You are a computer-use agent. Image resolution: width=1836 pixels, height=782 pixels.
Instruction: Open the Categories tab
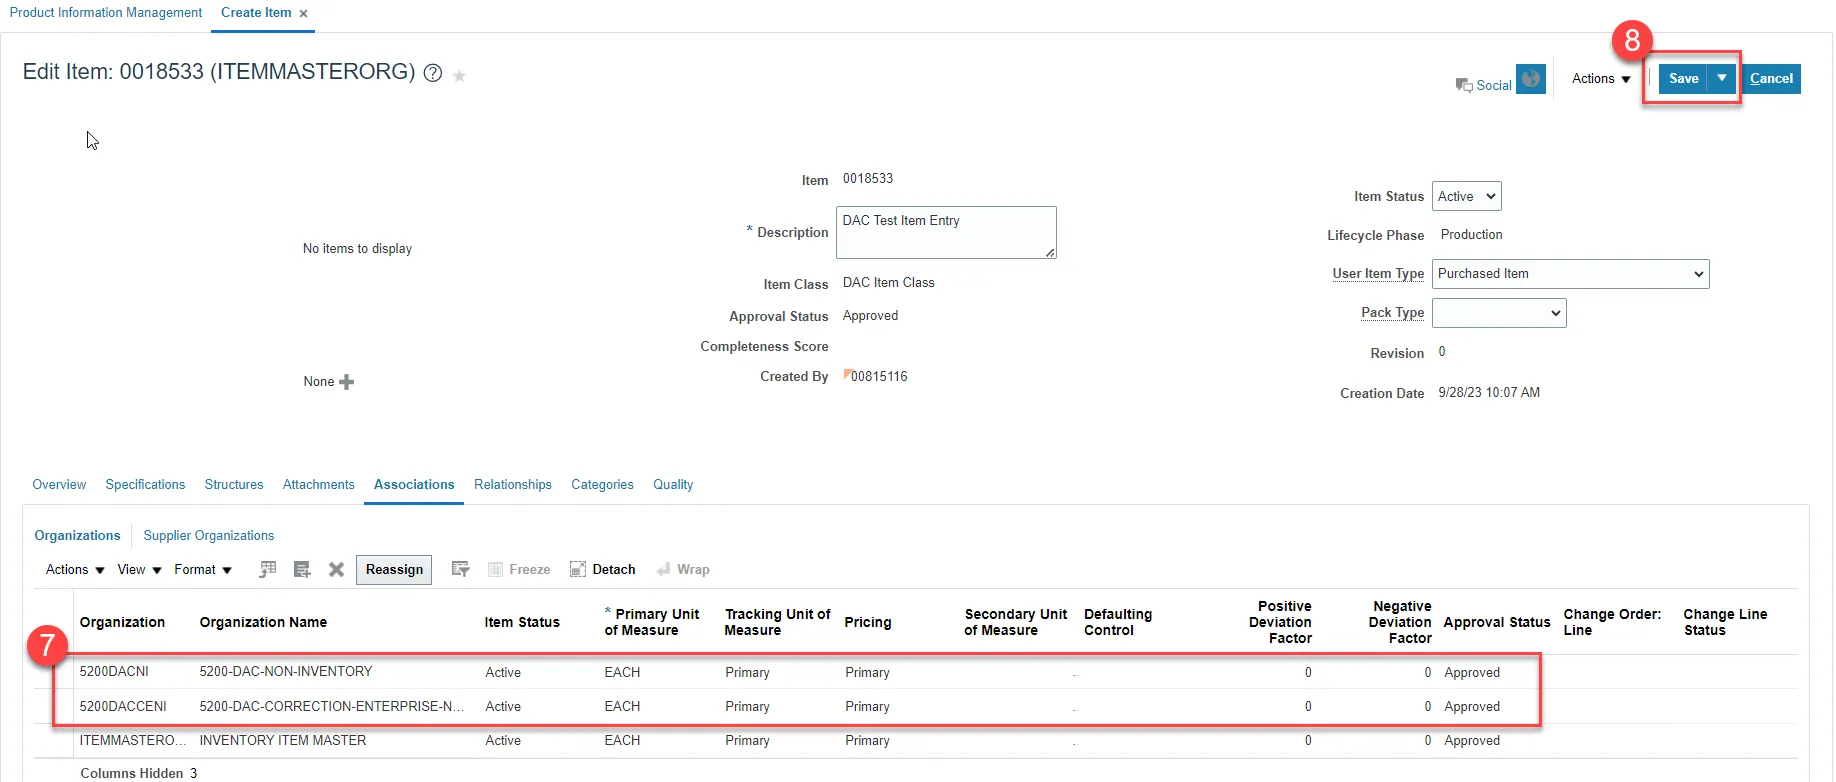[602, 485]
